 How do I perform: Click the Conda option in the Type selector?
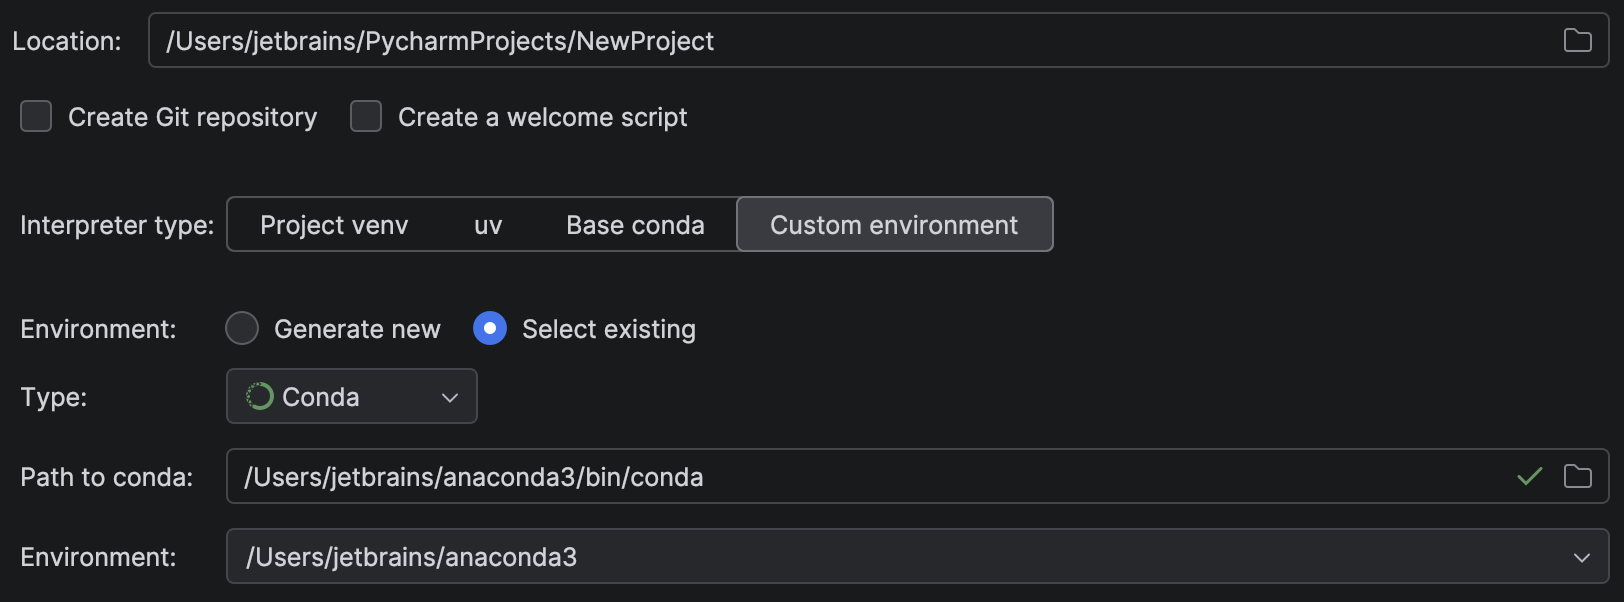pyautogui.click(x=320, y=396)
